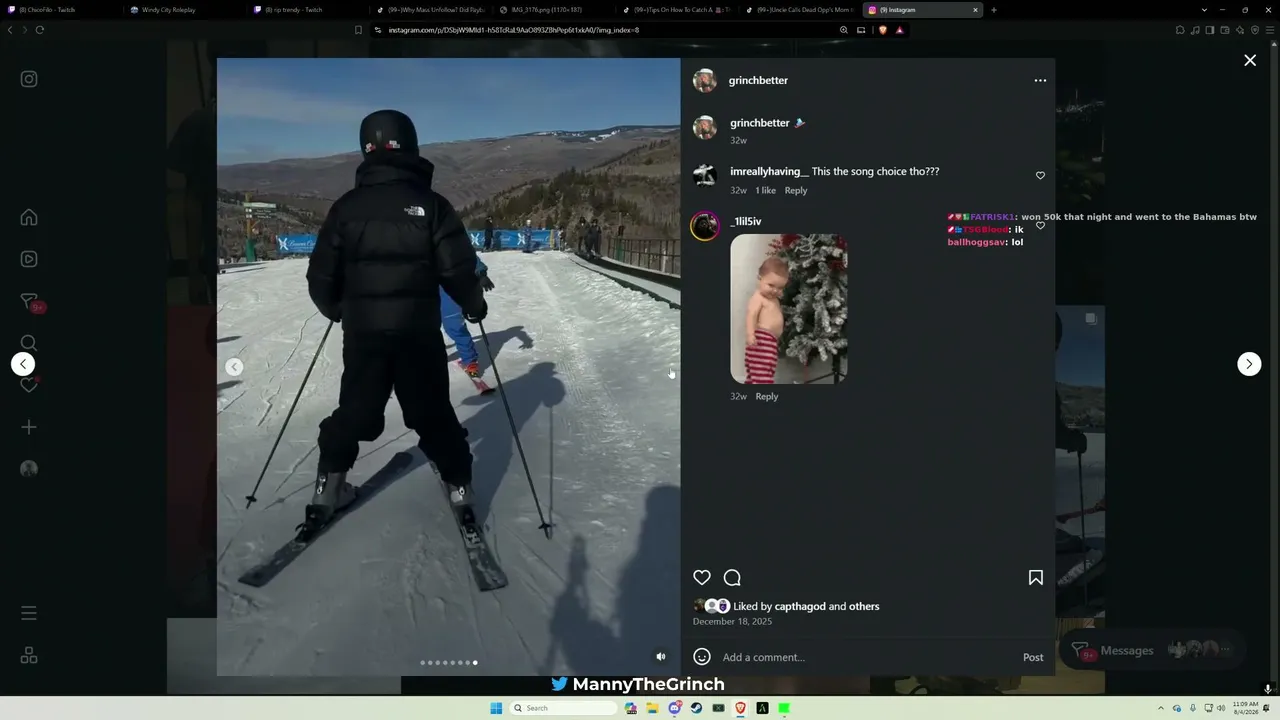The image size is (1280, 720).
Task: Save the post with bookmark icon
Action: click(x=1036, y=578)
